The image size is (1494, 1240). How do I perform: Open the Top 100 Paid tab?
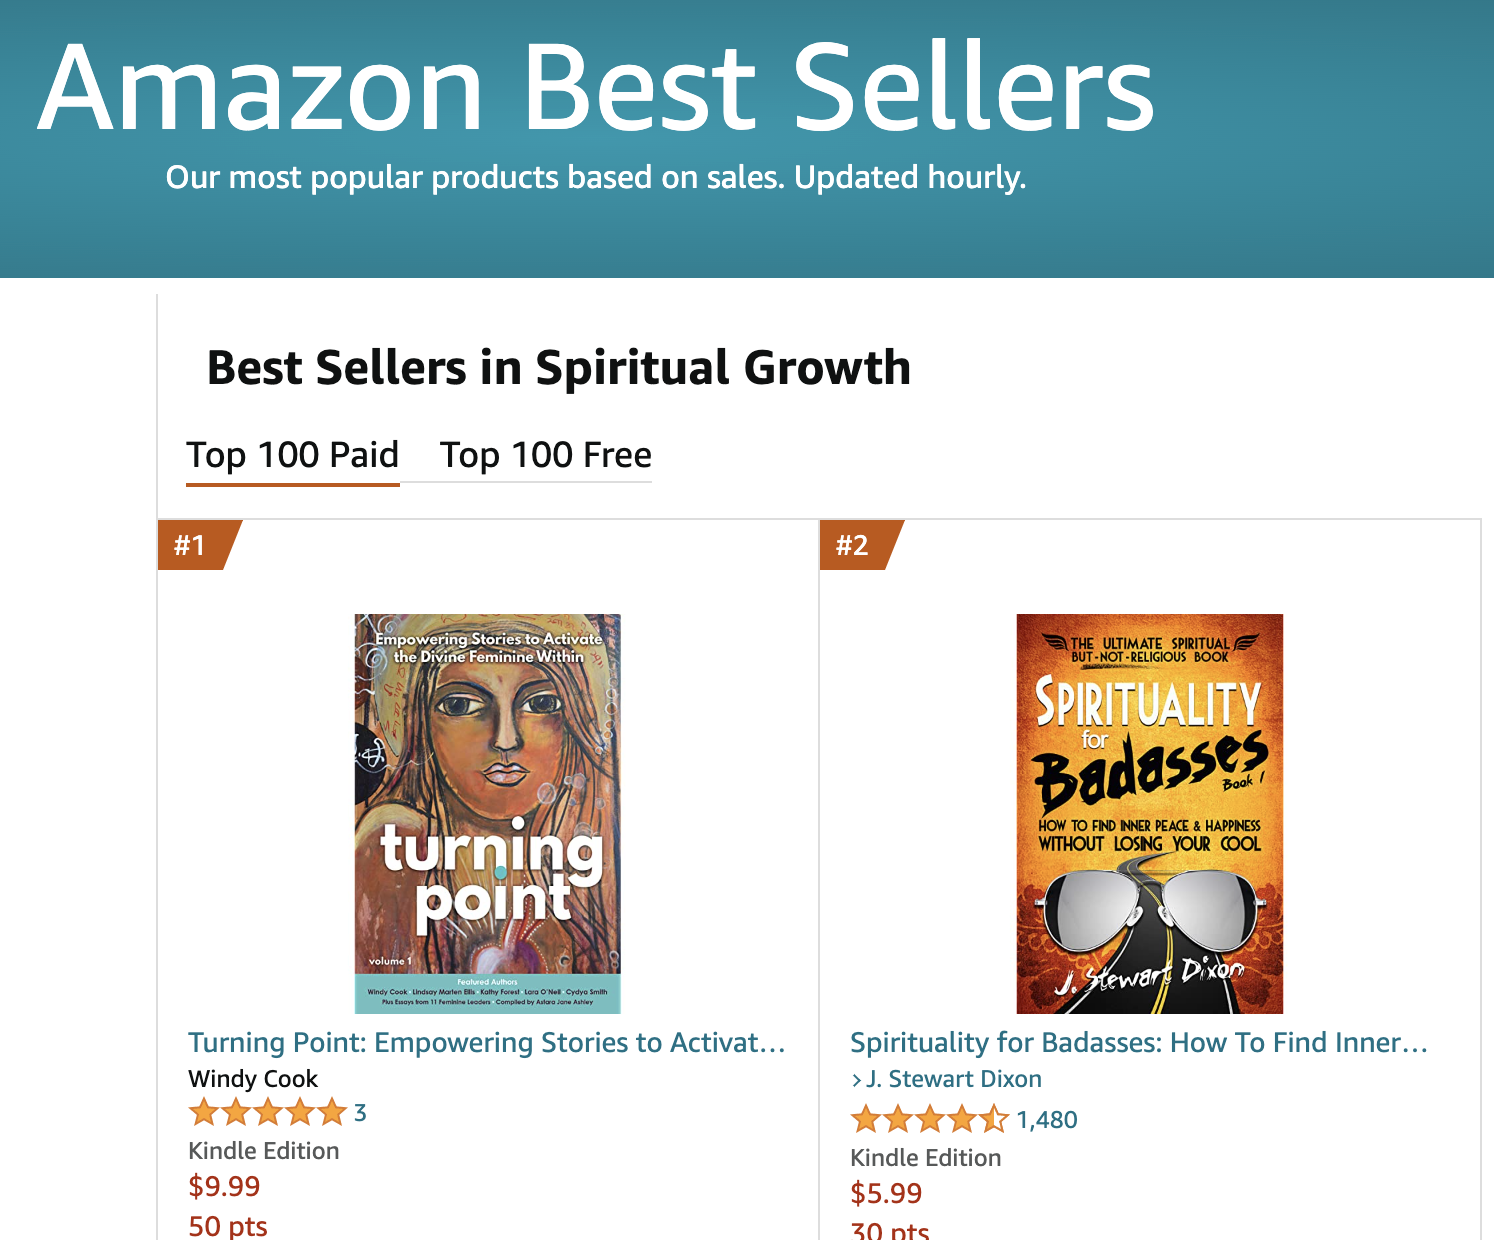tap(292, 456)
